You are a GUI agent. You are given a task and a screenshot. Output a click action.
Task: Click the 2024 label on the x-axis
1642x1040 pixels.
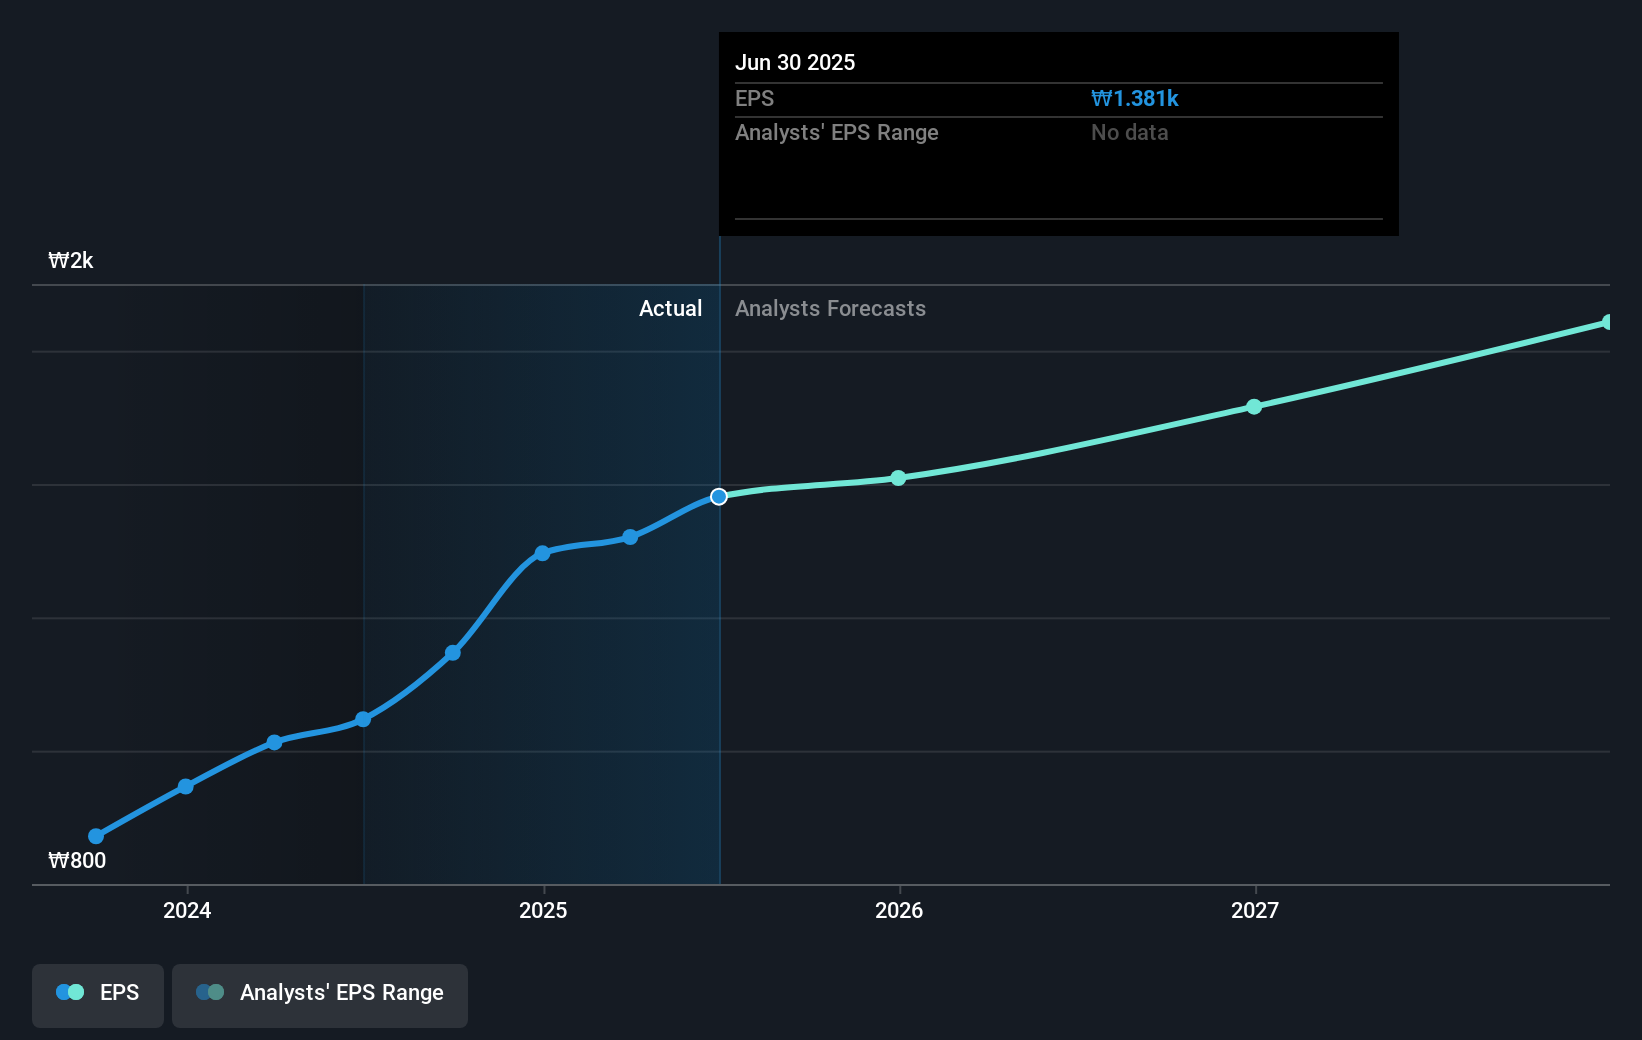click(x=186, y=911)
